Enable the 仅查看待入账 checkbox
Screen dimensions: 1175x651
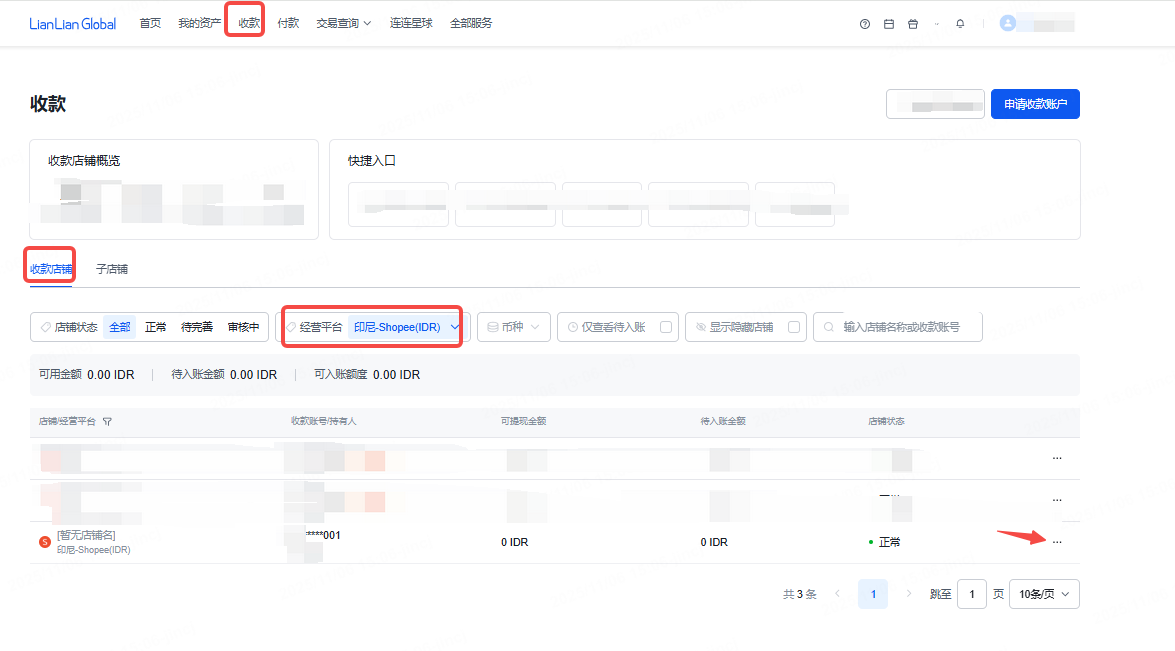coord(665,327)
